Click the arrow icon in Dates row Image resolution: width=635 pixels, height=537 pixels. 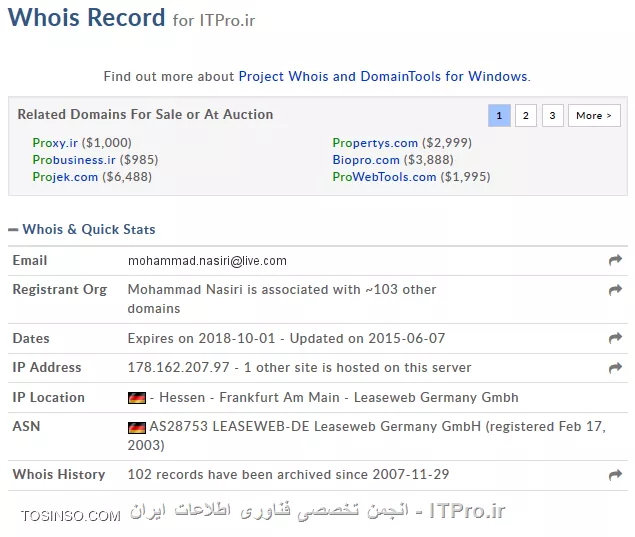pyautogui.click(x=615, y=338)
